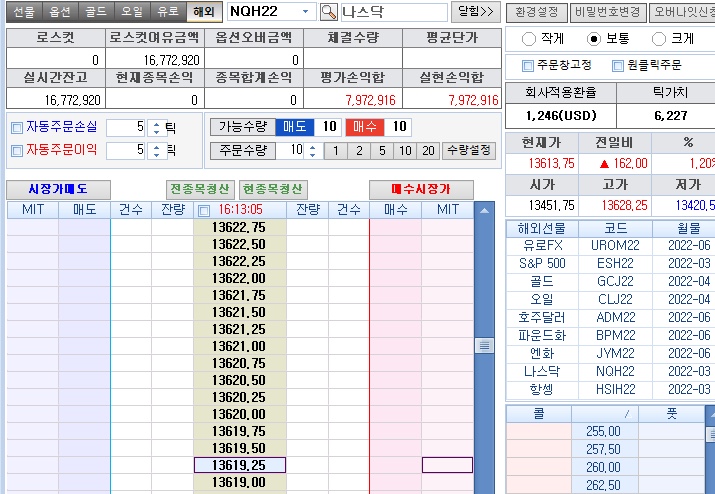Click the magnifier search icon beside 나스닥
Viewport: 715px width, 494px height.
329,12
